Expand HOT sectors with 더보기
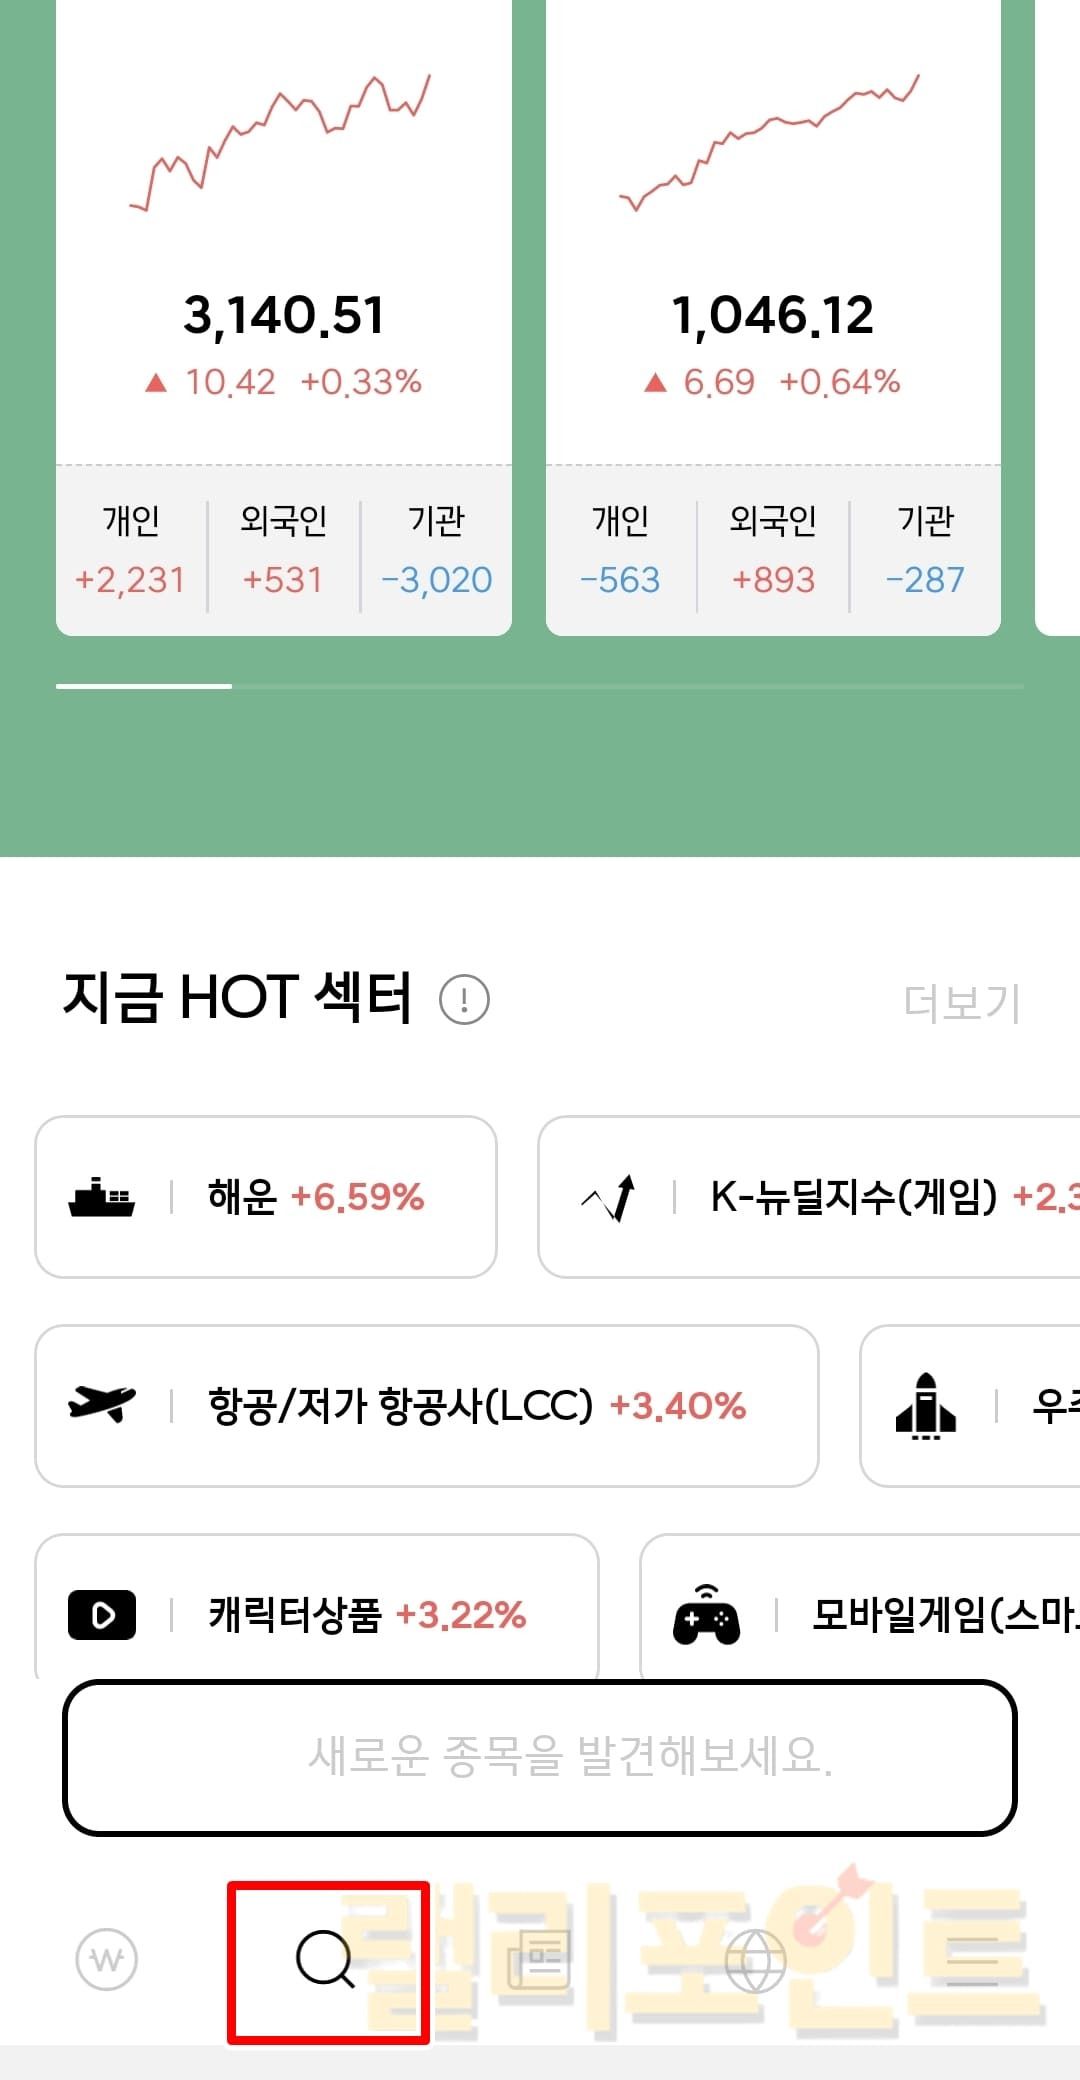The height and width of the screenshot is (2080, 1080). 961,1002
